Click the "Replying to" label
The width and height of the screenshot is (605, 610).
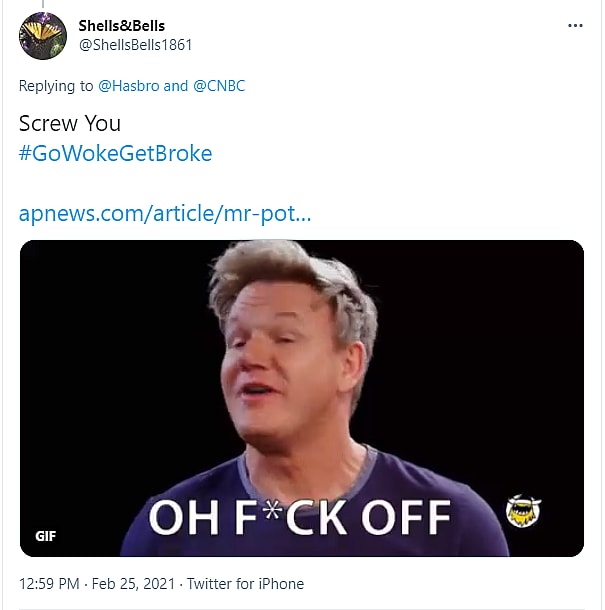(x=56, y=86)
